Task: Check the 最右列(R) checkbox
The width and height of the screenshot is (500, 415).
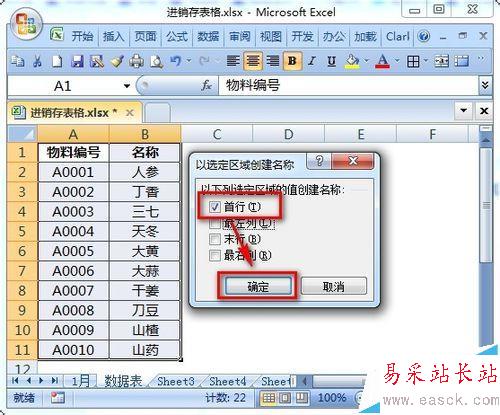Action: [x=215, y=256]
